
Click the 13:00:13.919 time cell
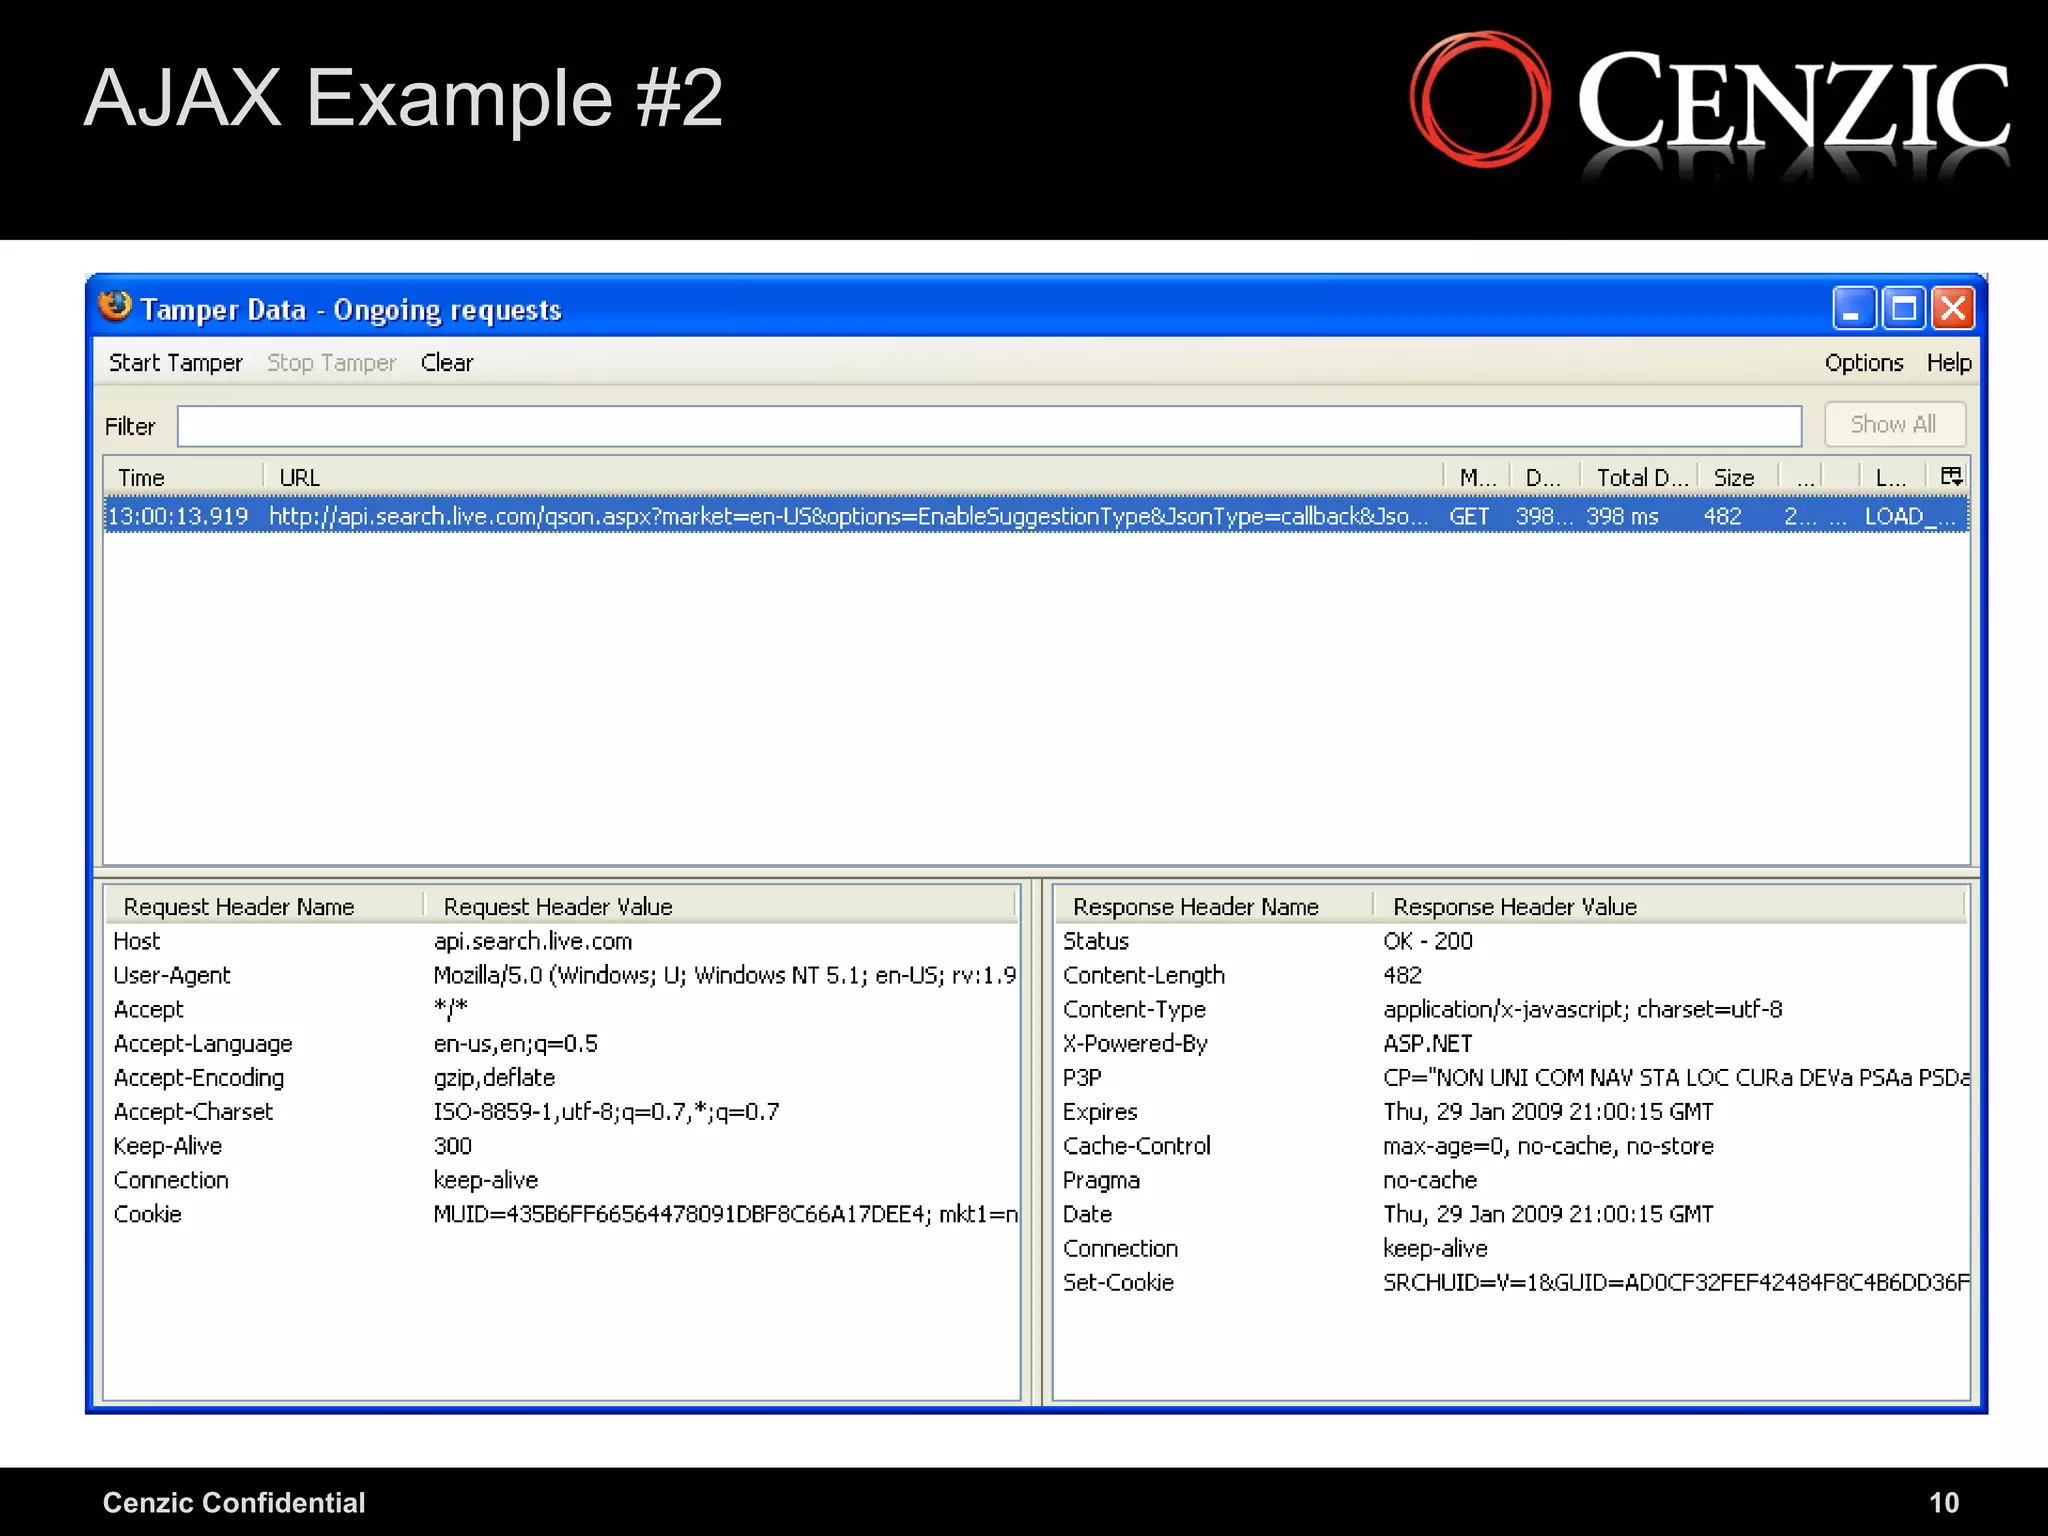(178, 517)
